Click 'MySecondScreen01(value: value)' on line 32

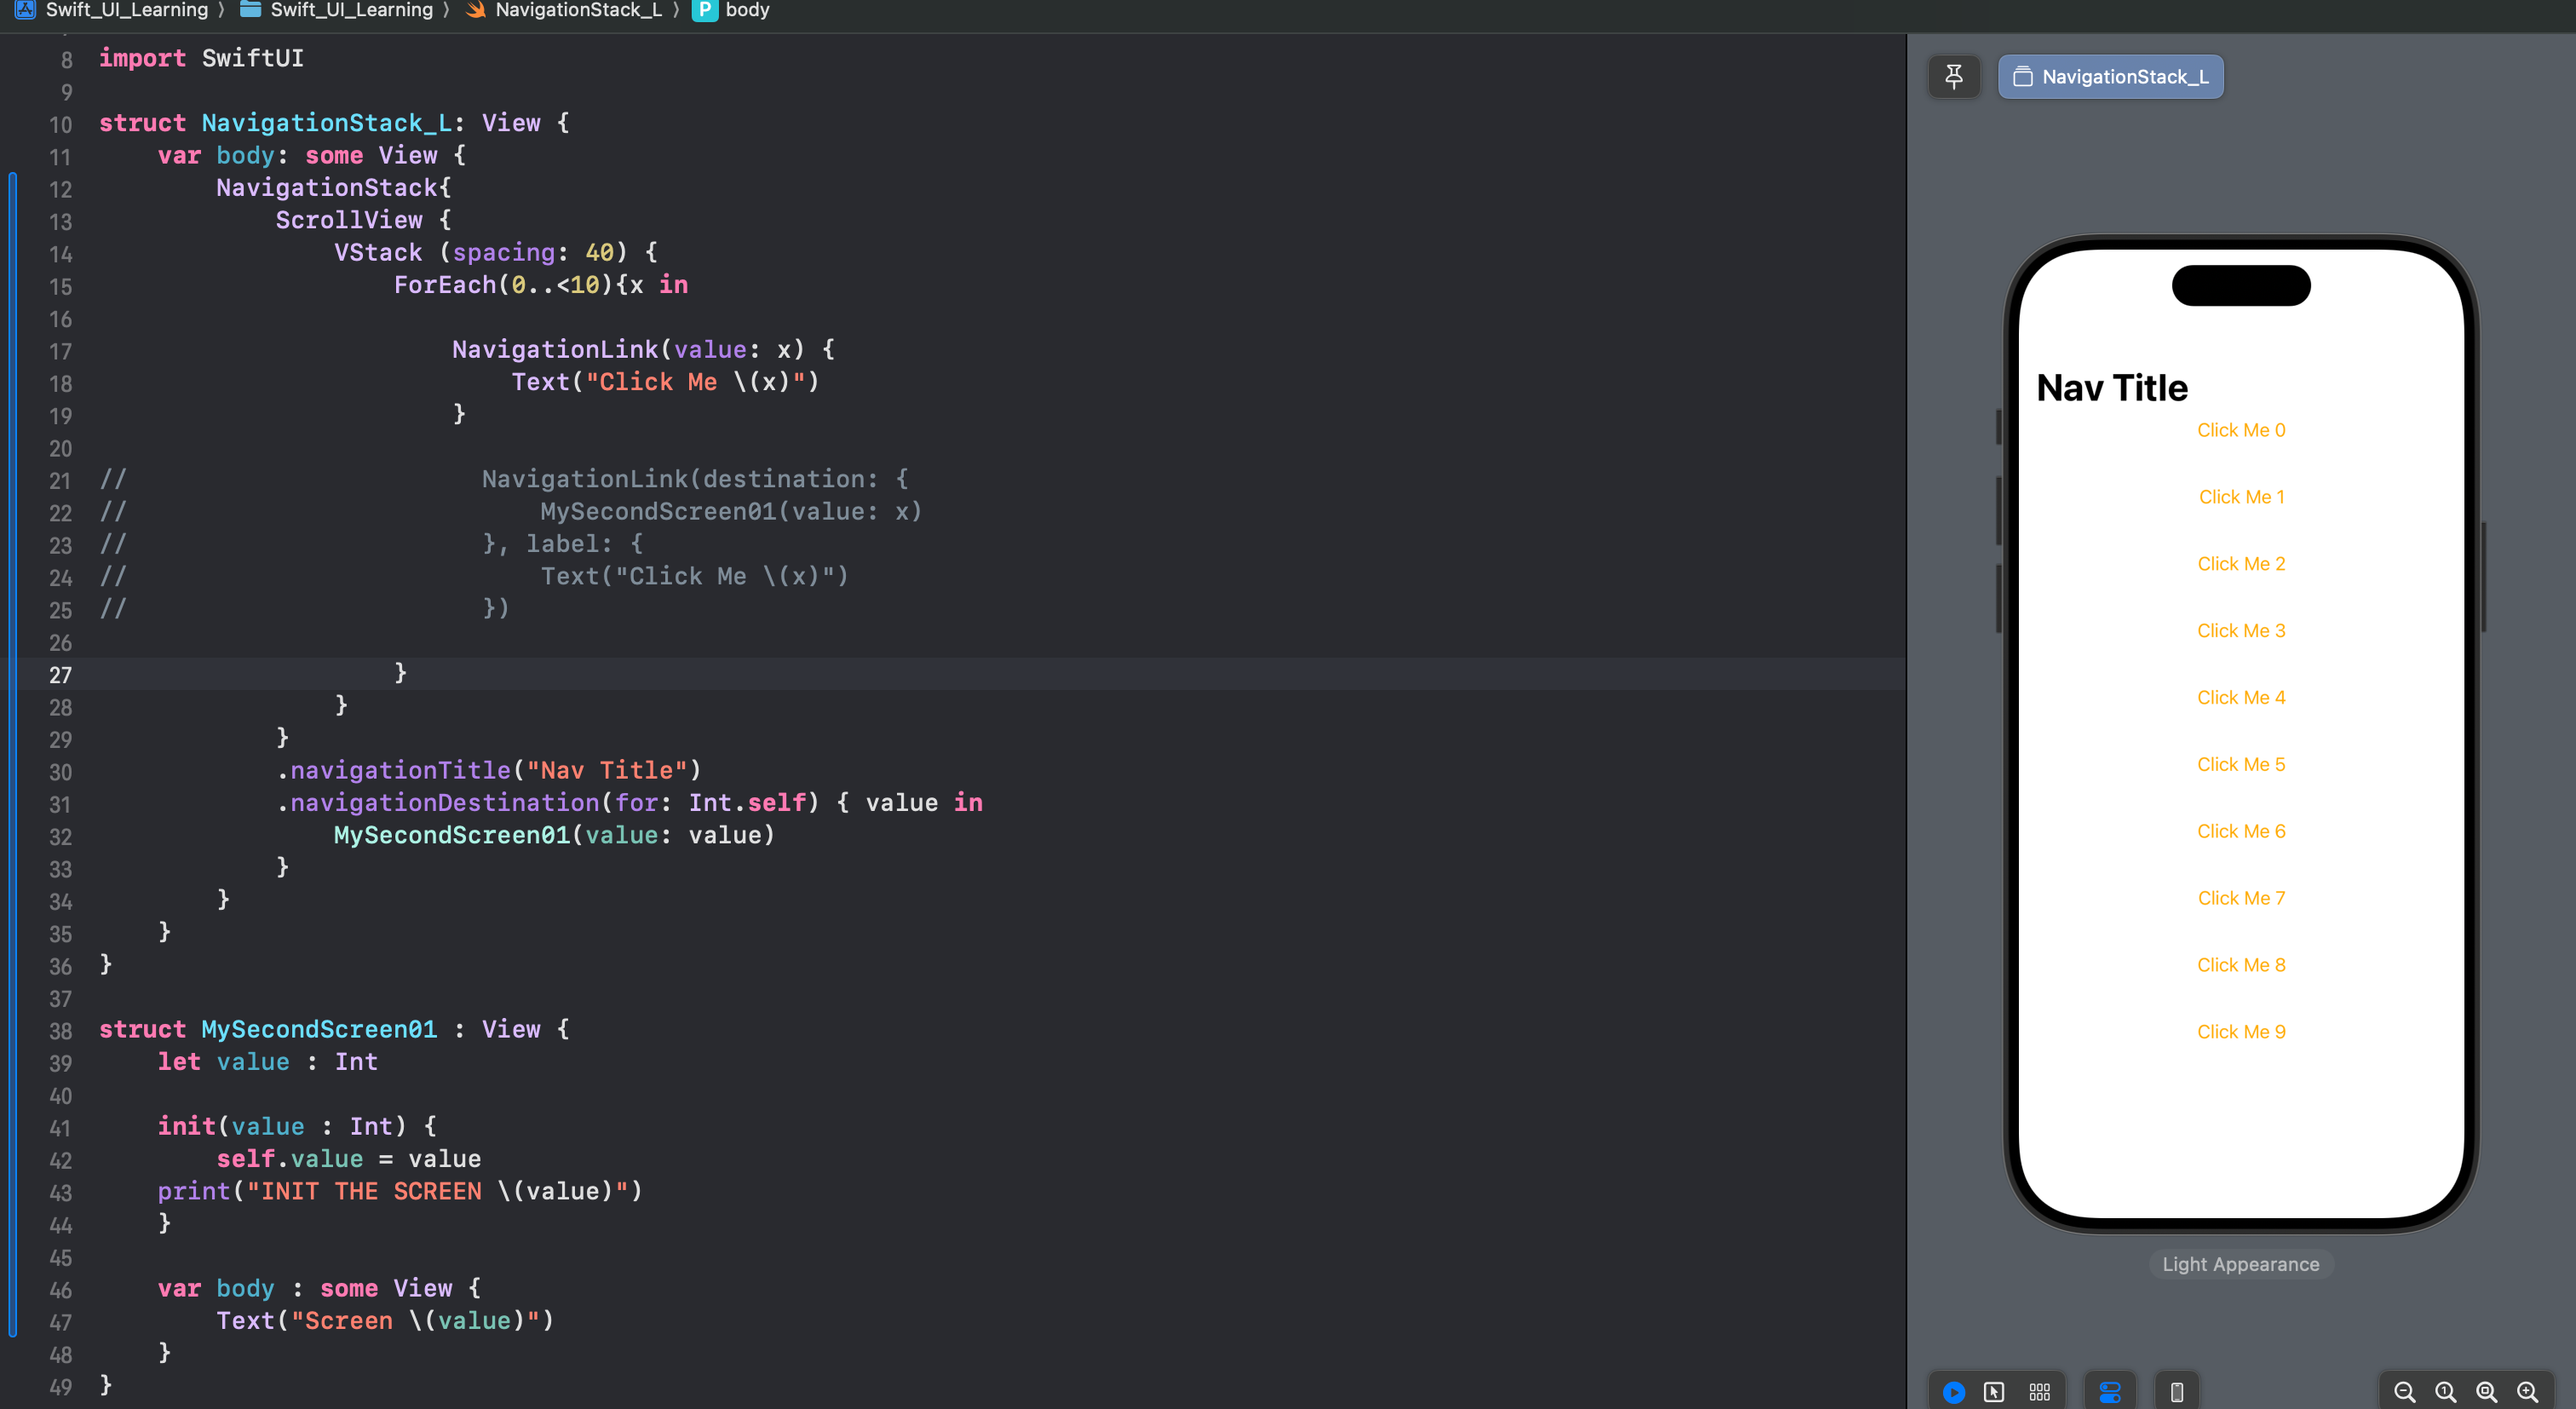(554, 835)
